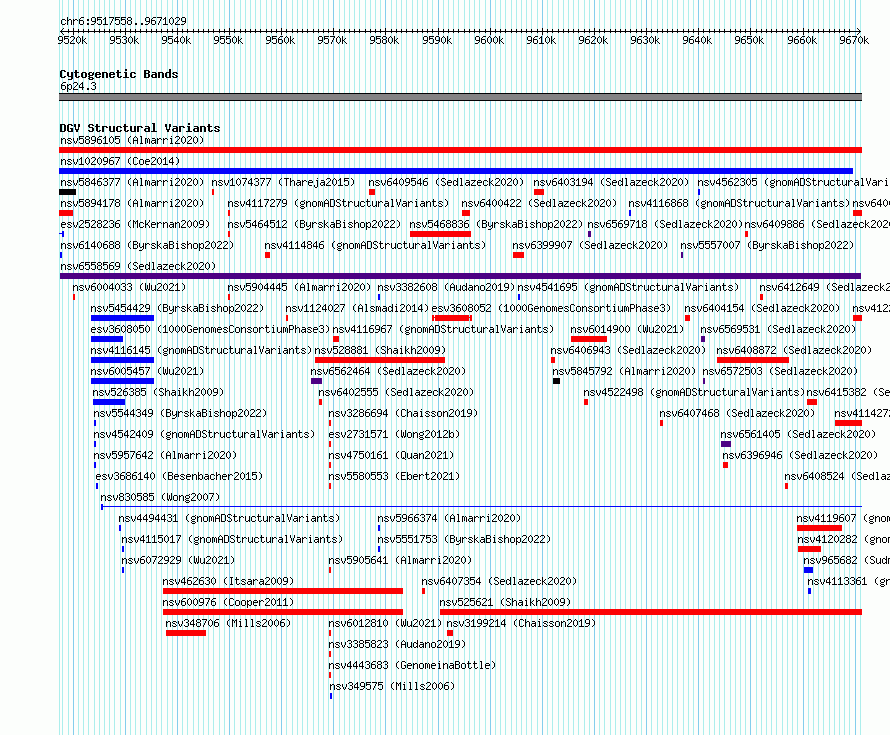
Task: Open nsv6072929 (Wu2021) label
Action: click(x=178, y=560)
